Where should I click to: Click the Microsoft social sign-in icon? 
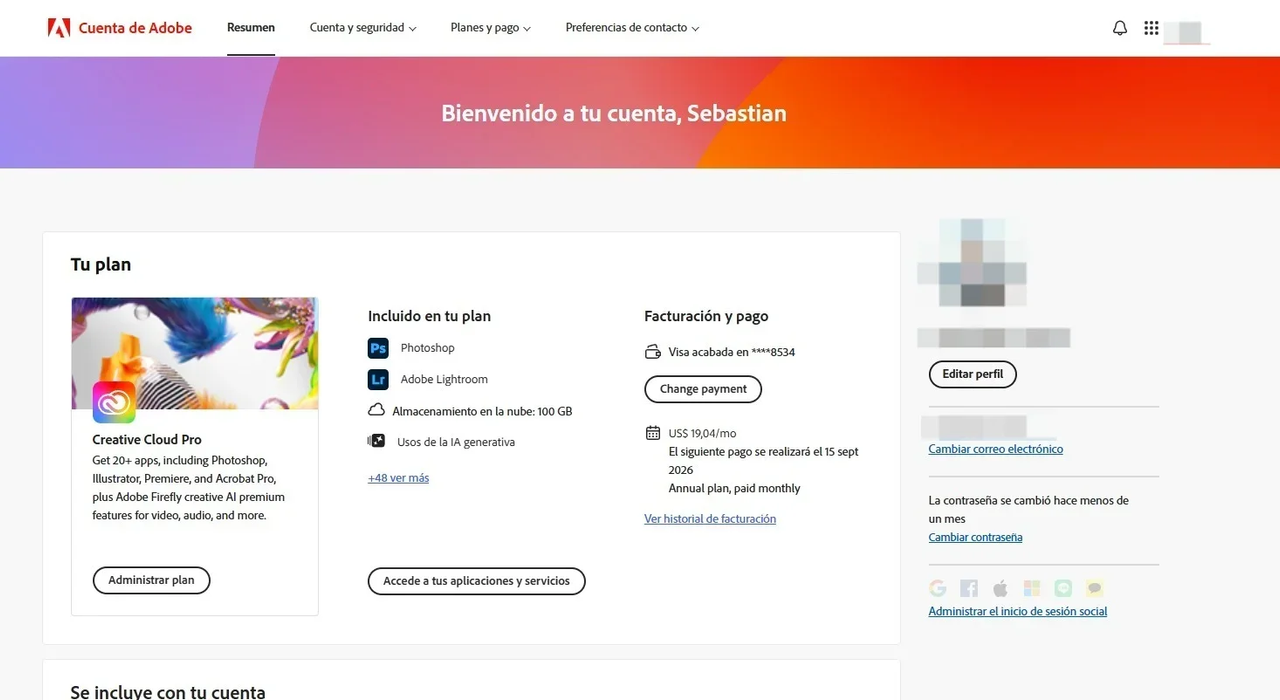coord(1032,588)
